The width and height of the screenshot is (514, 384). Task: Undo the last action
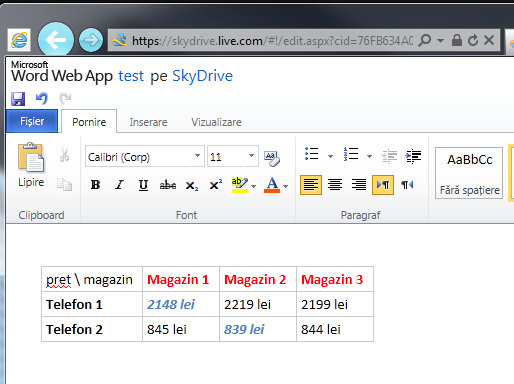(x=42, y=99)
